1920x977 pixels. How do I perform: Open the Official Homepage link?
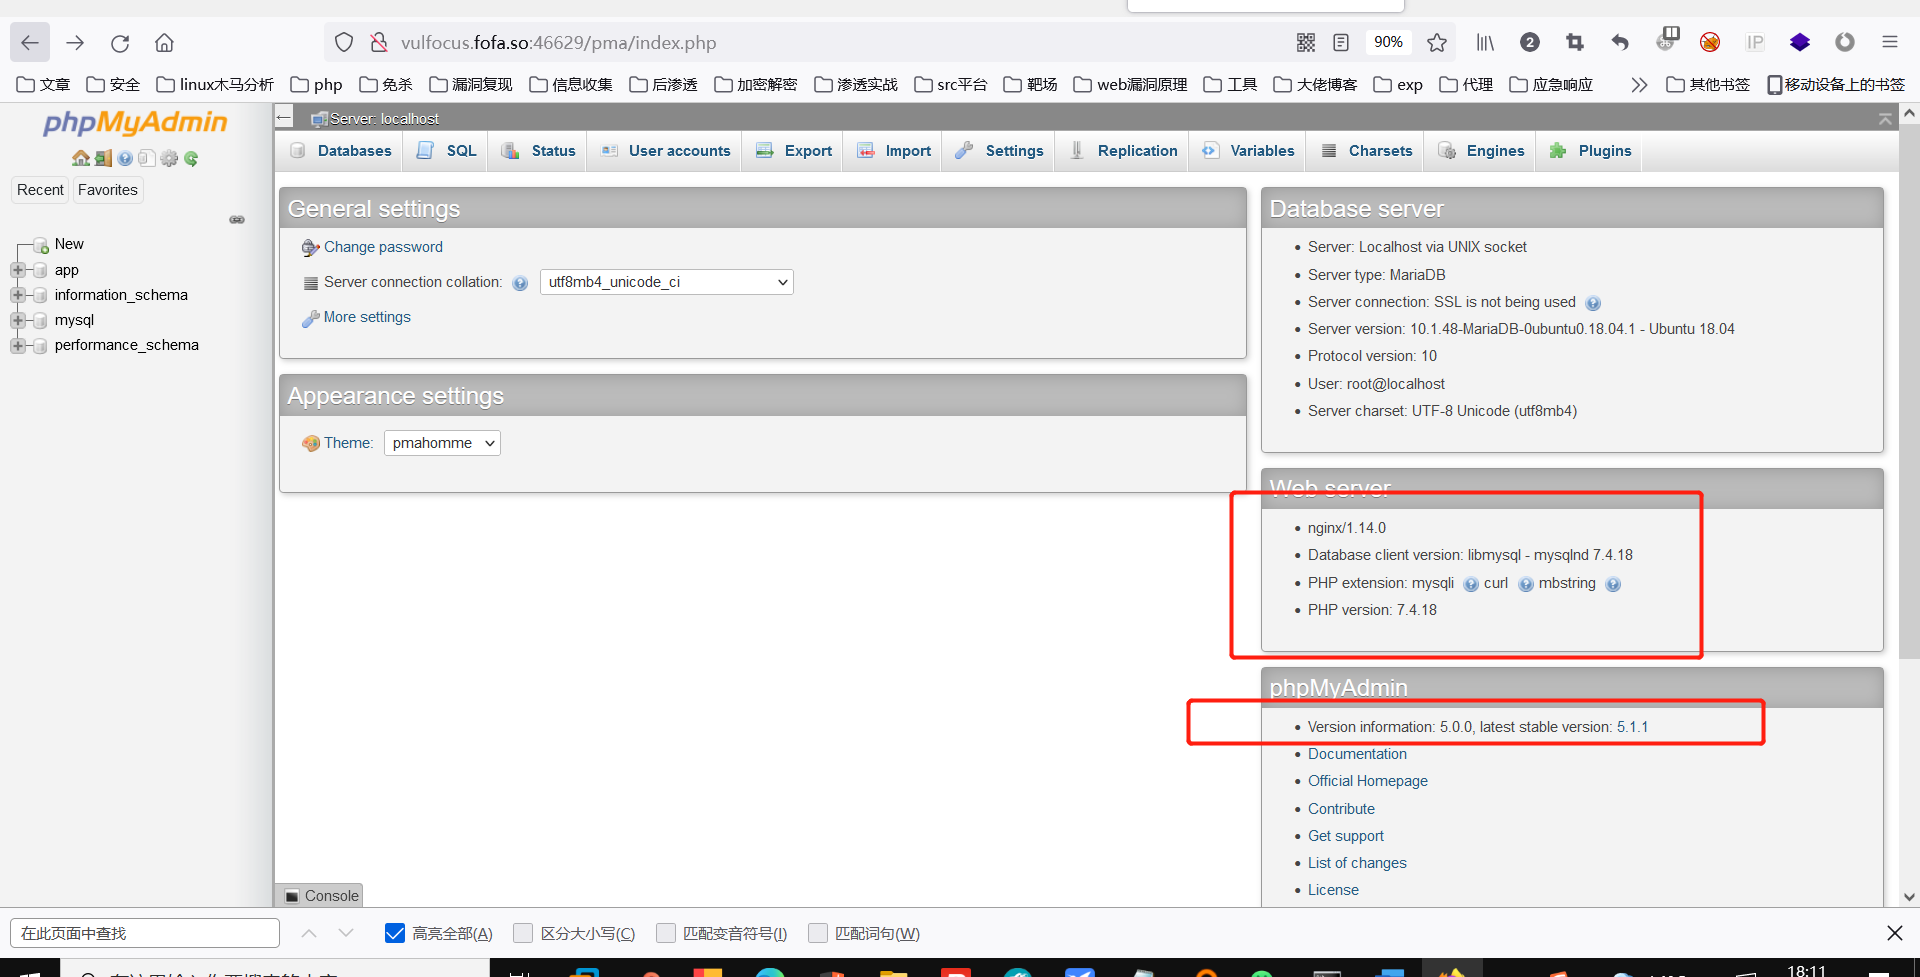click(x=1367, y=781)
